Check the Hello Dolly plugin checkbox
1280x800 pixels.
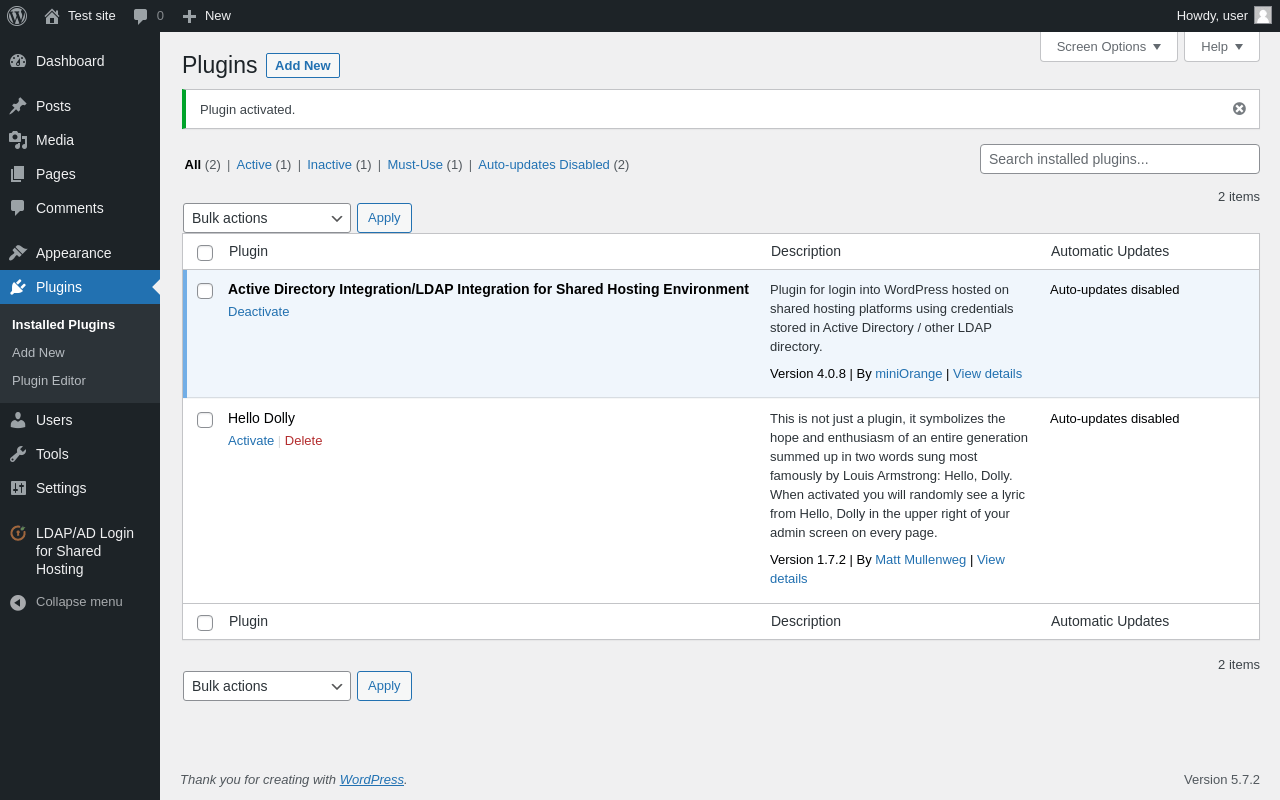[205, 420]
